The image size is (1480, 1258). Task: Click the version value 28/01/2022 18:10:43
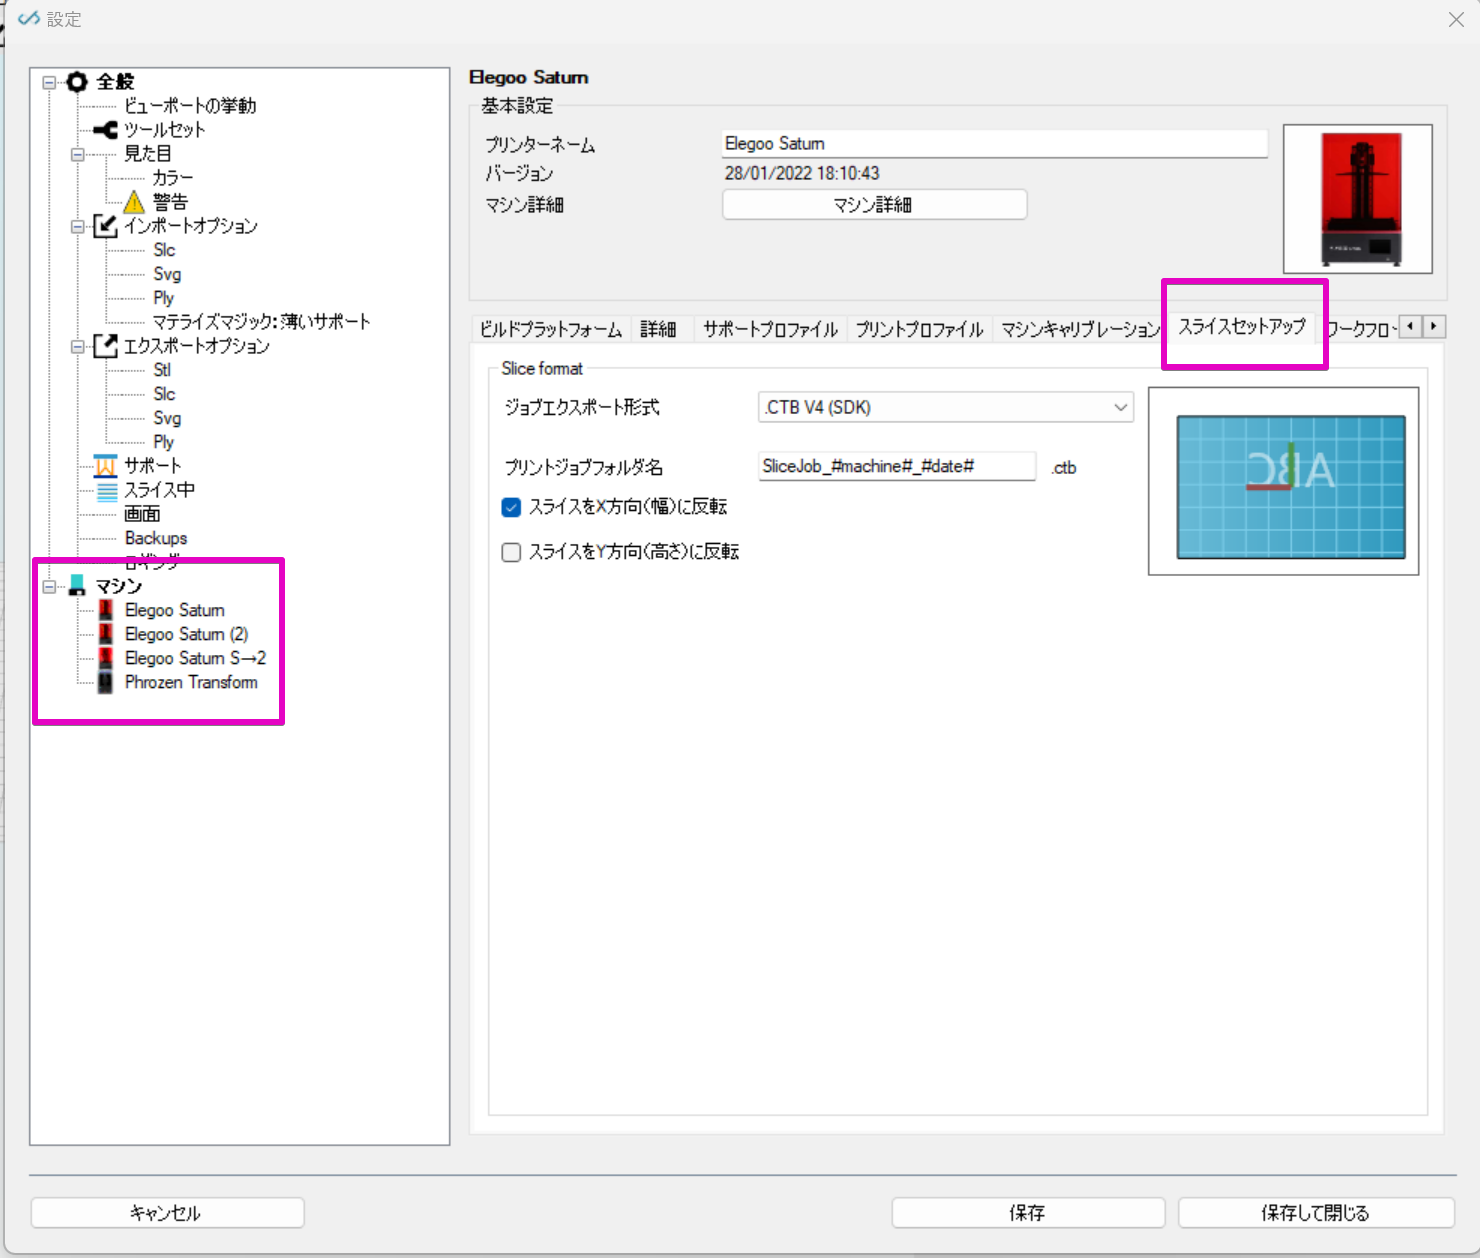point(802,173)
